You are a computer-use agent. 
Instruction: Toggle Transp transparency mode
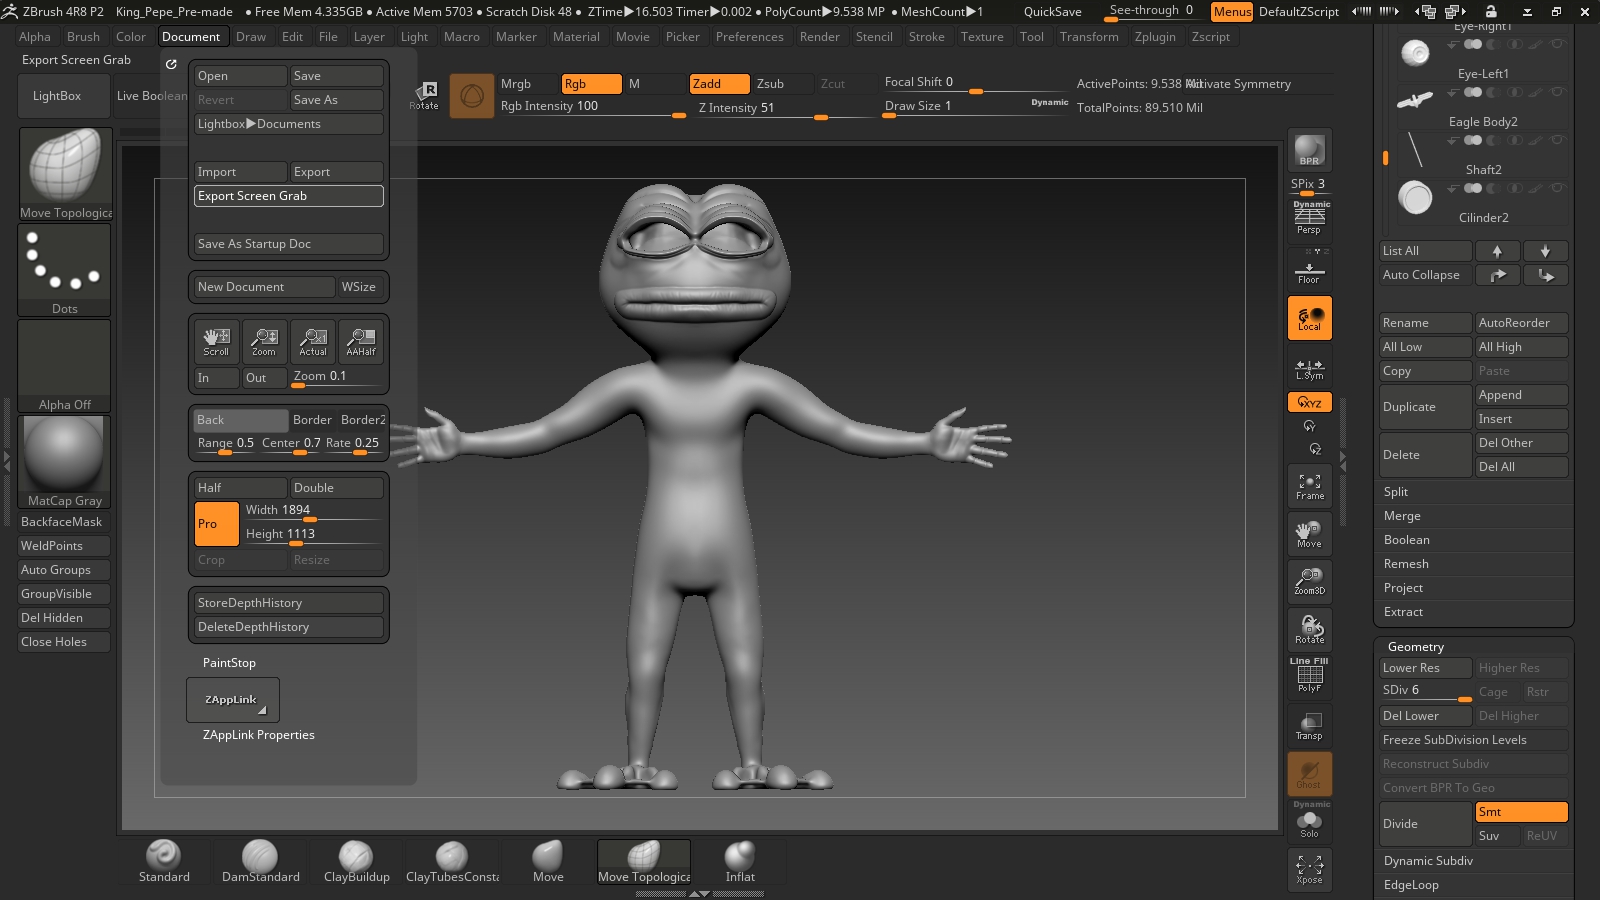(1309, 726)
